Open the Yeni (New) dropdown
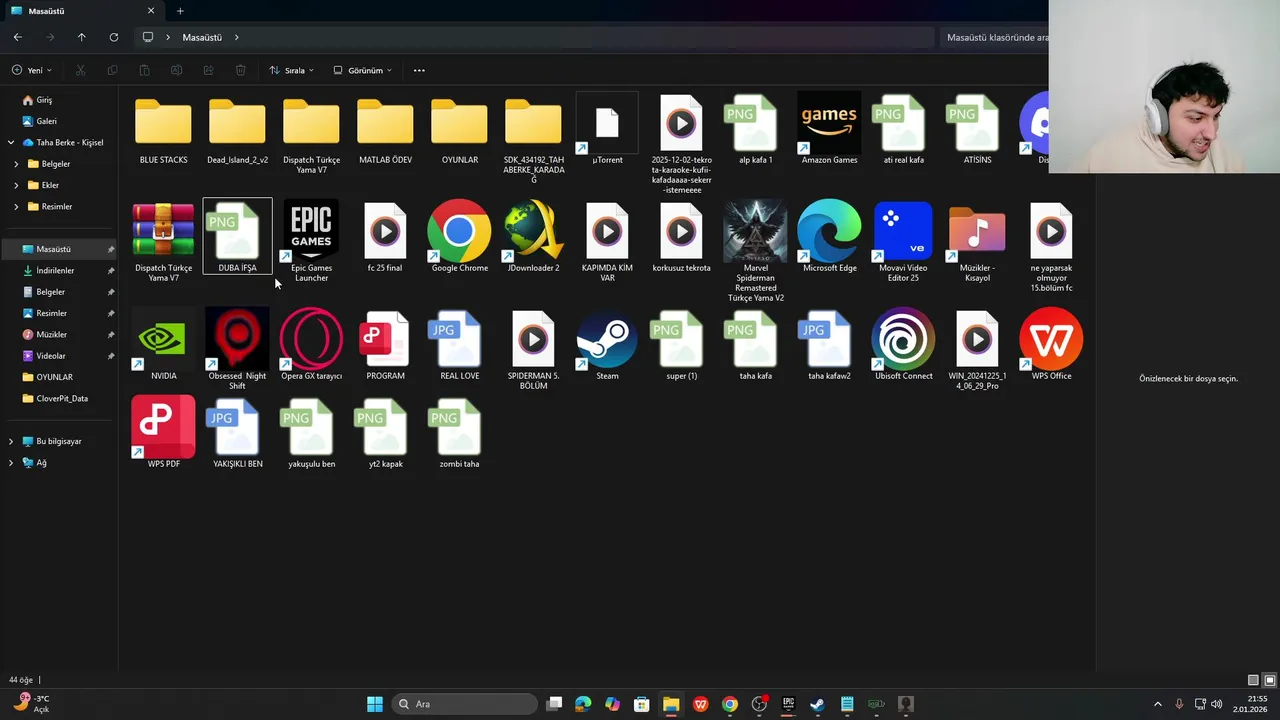Screen dimensions: 1280x720 [x=32, y=70]
